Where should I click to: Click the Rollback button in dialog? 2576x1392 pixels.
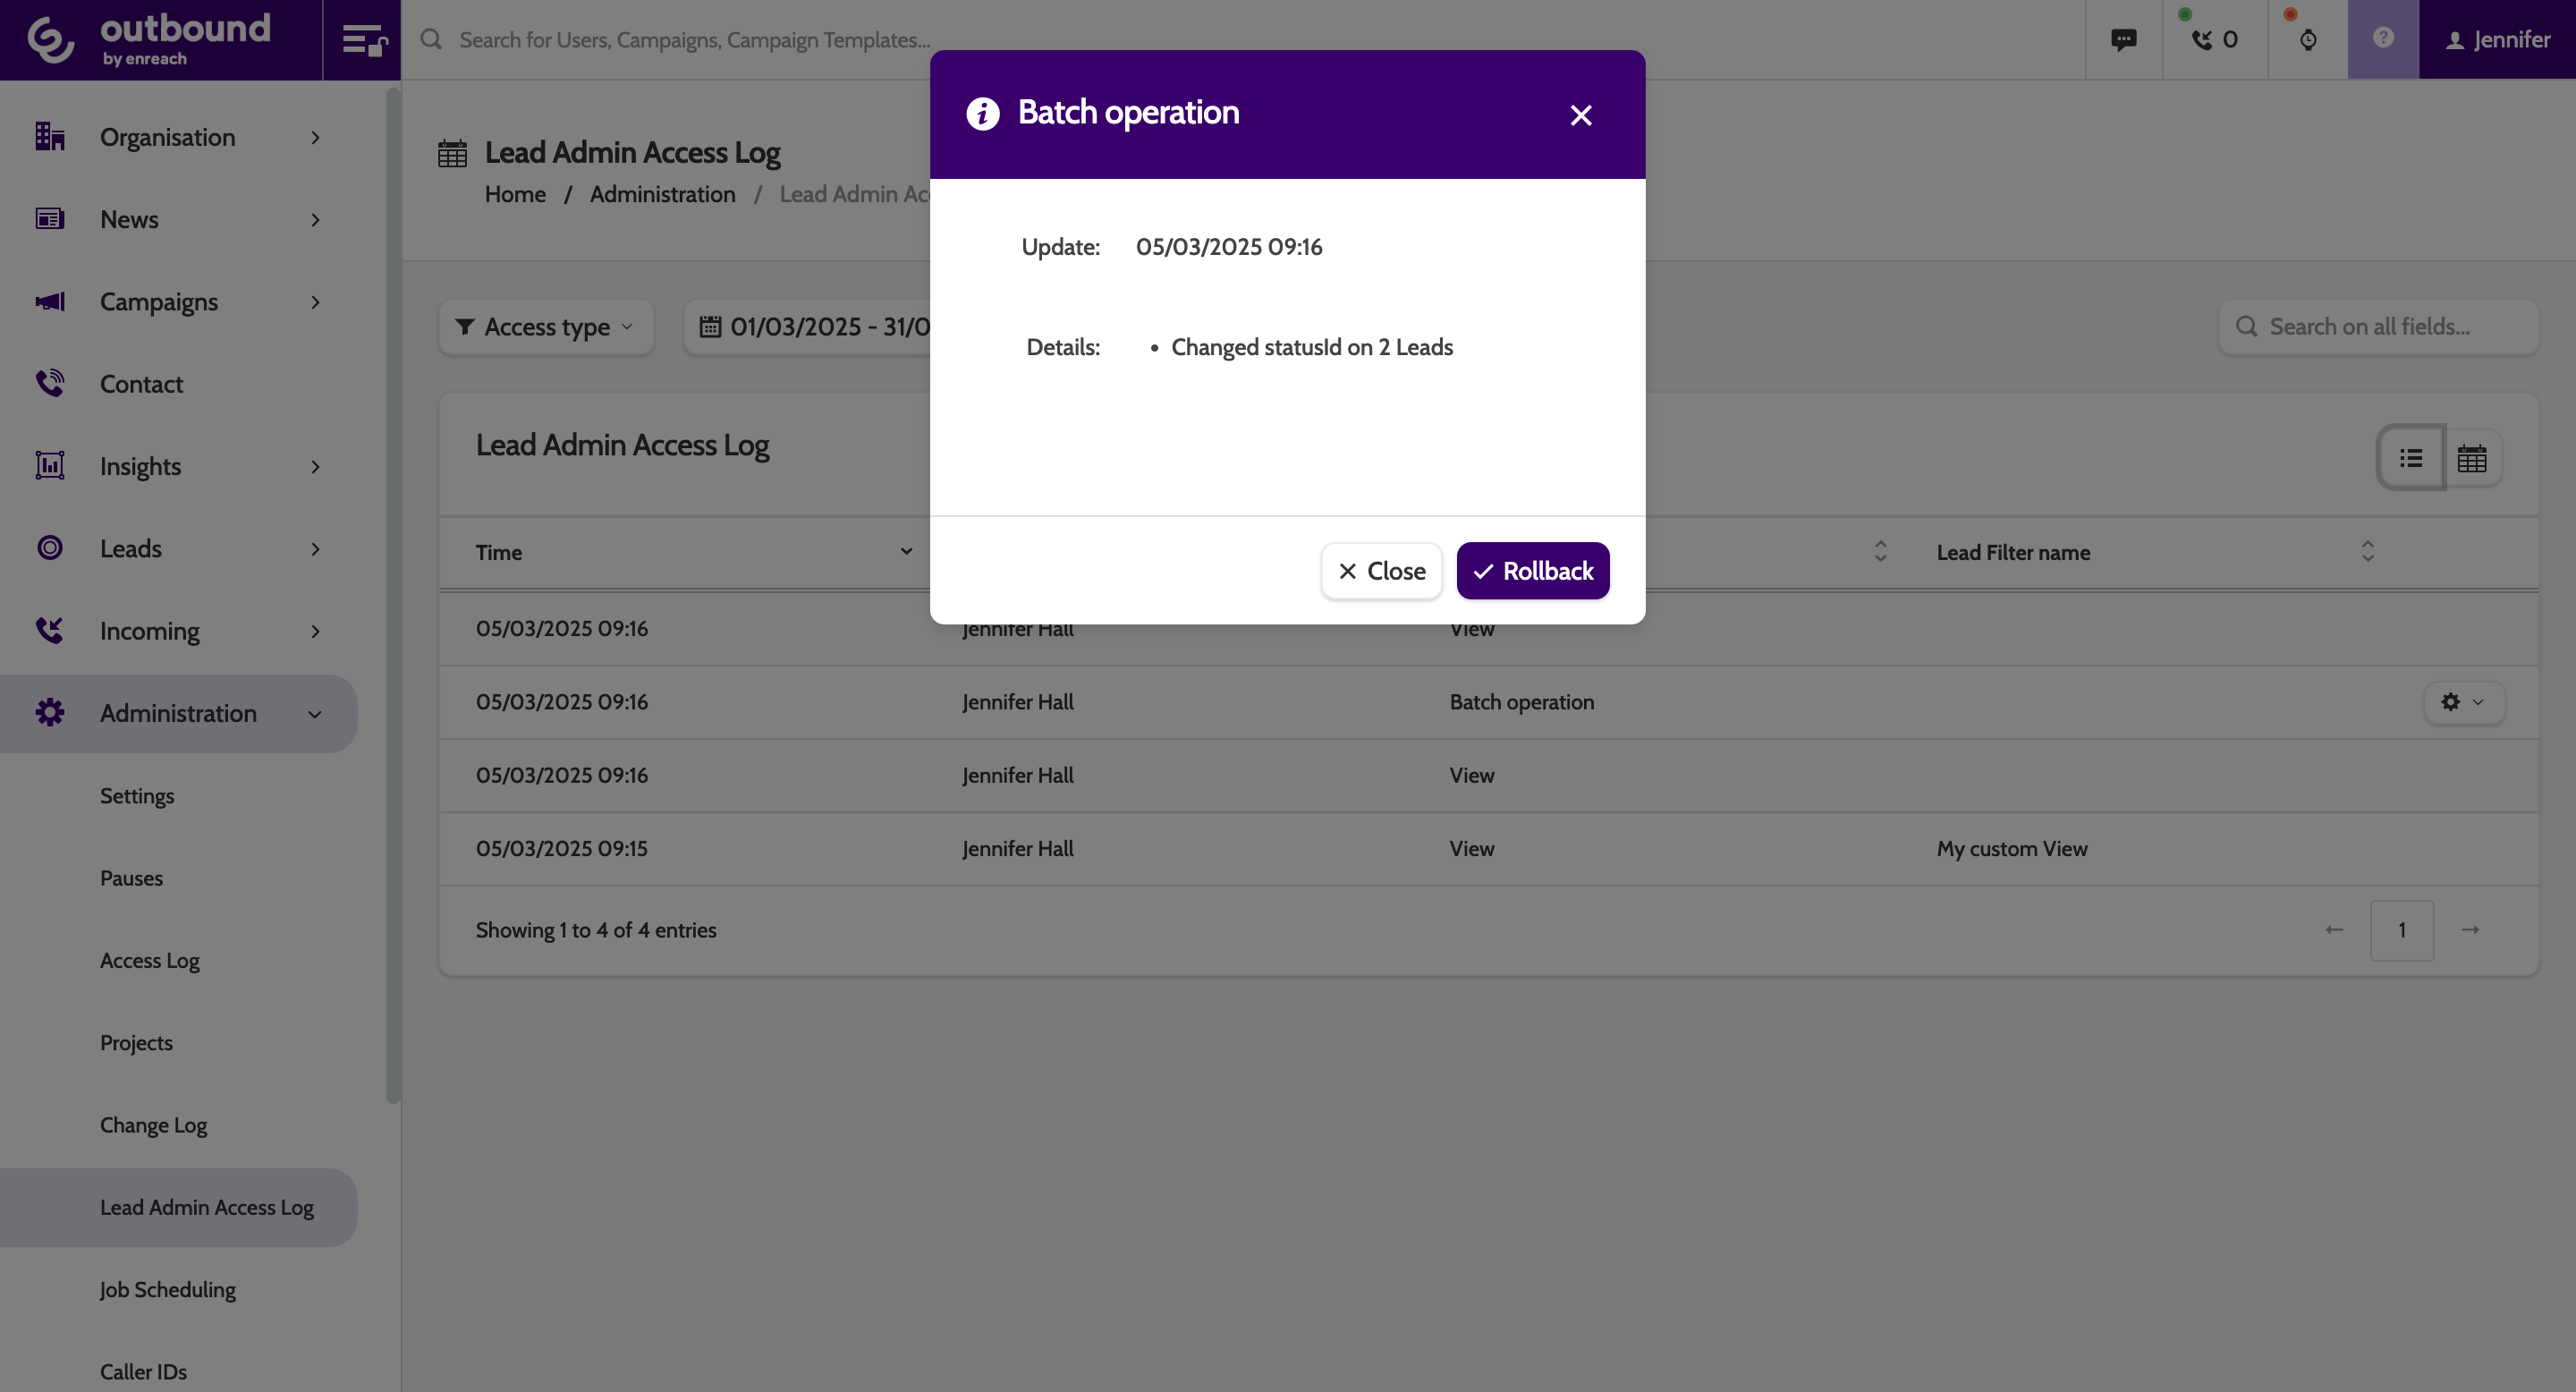(1532, 571)
